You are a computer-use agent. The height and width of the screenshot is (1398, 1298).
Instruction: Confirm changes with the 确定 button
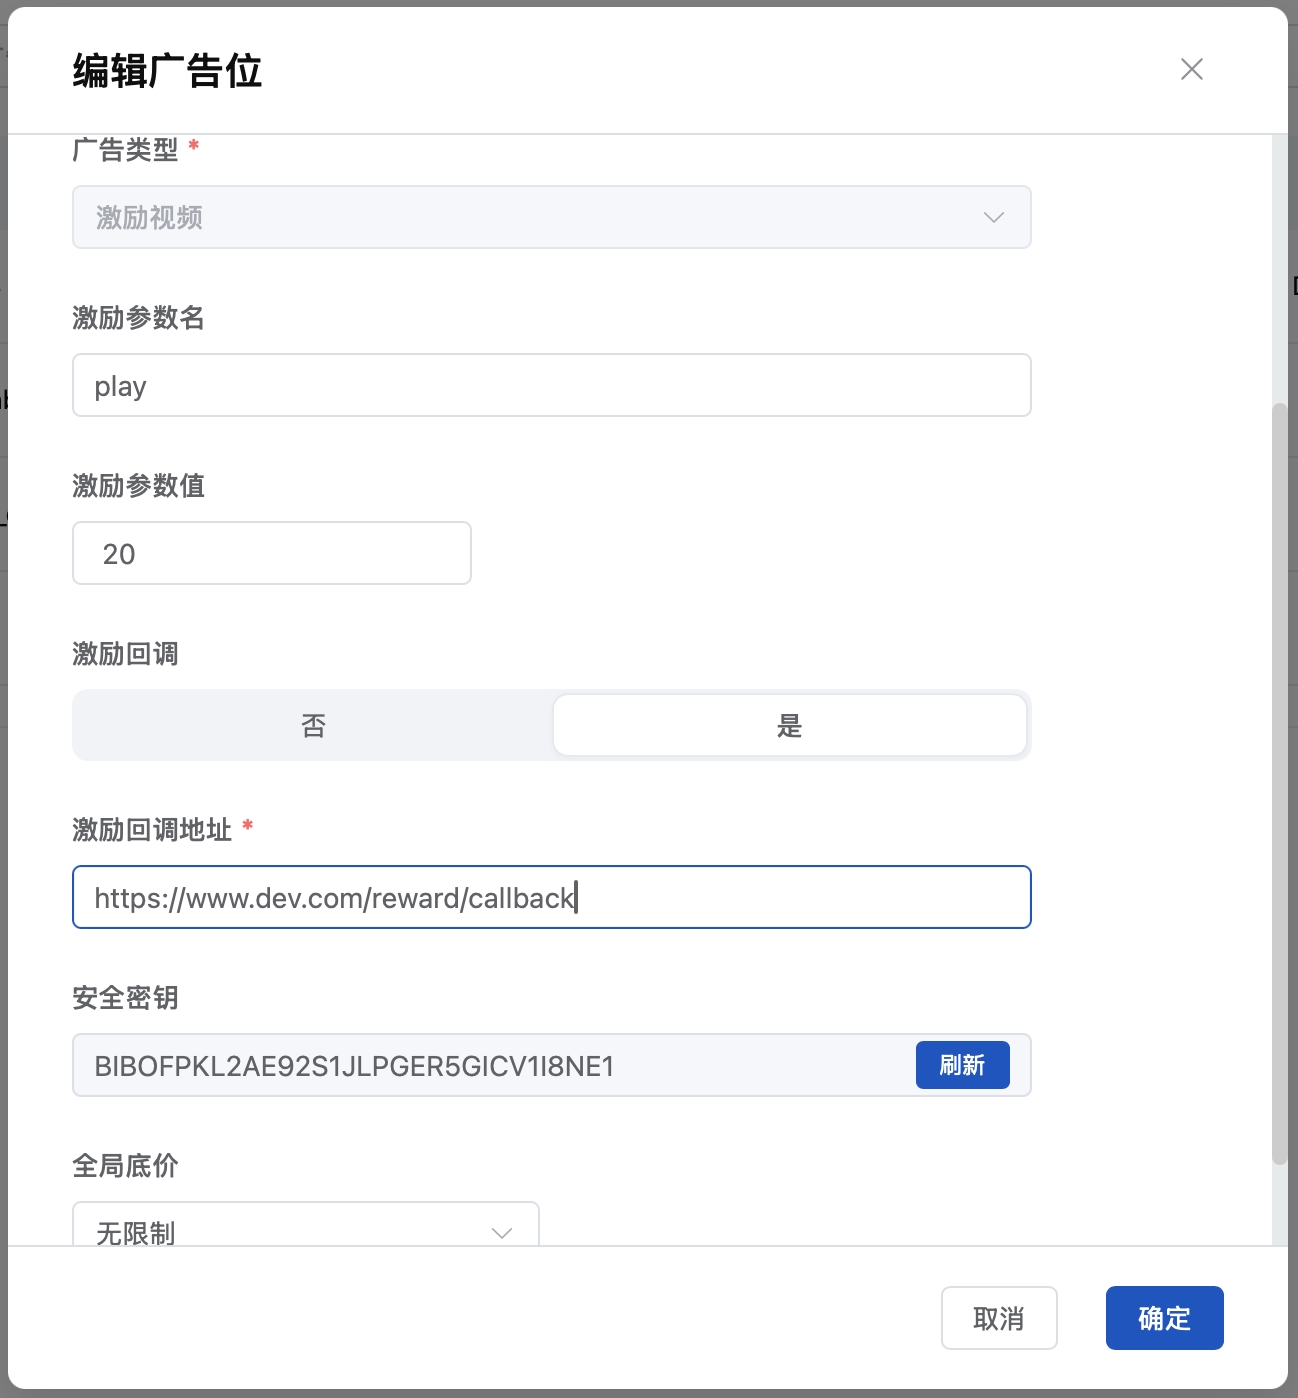[x=1164, y=1318]
